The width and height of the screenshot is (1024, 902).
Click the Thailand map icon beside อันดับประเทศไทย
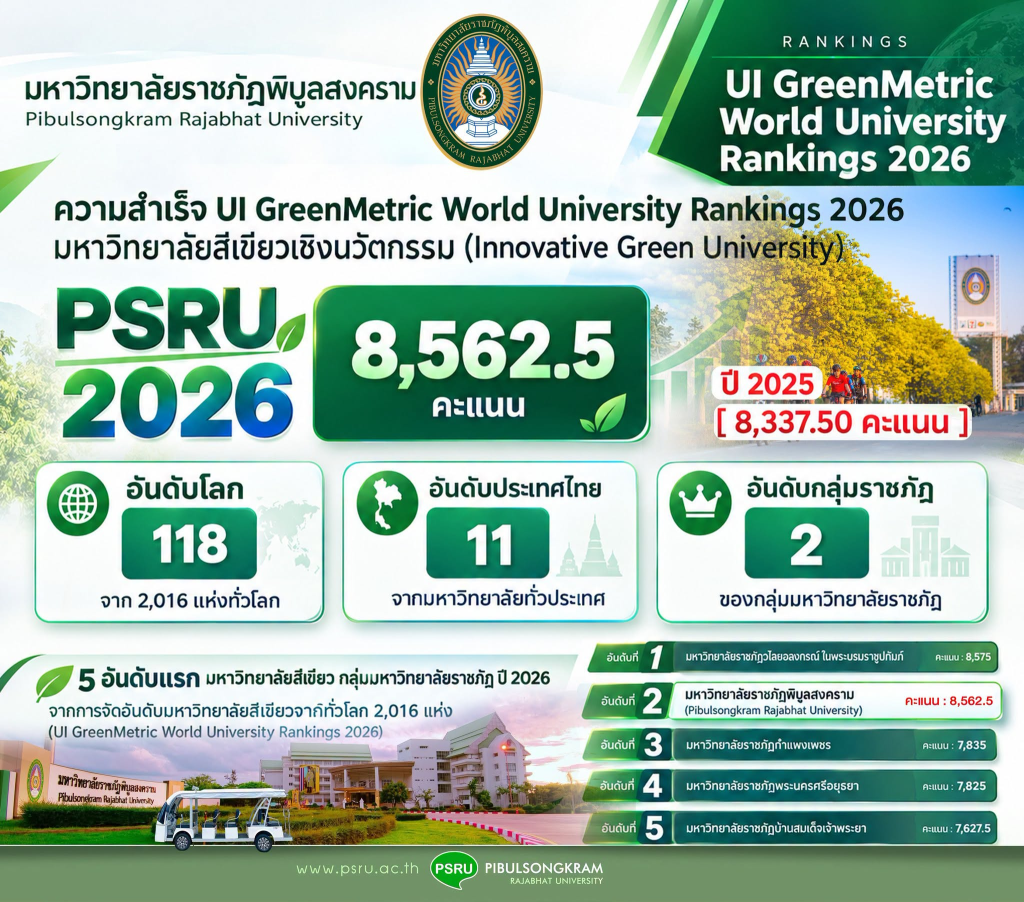click(387, 502)
